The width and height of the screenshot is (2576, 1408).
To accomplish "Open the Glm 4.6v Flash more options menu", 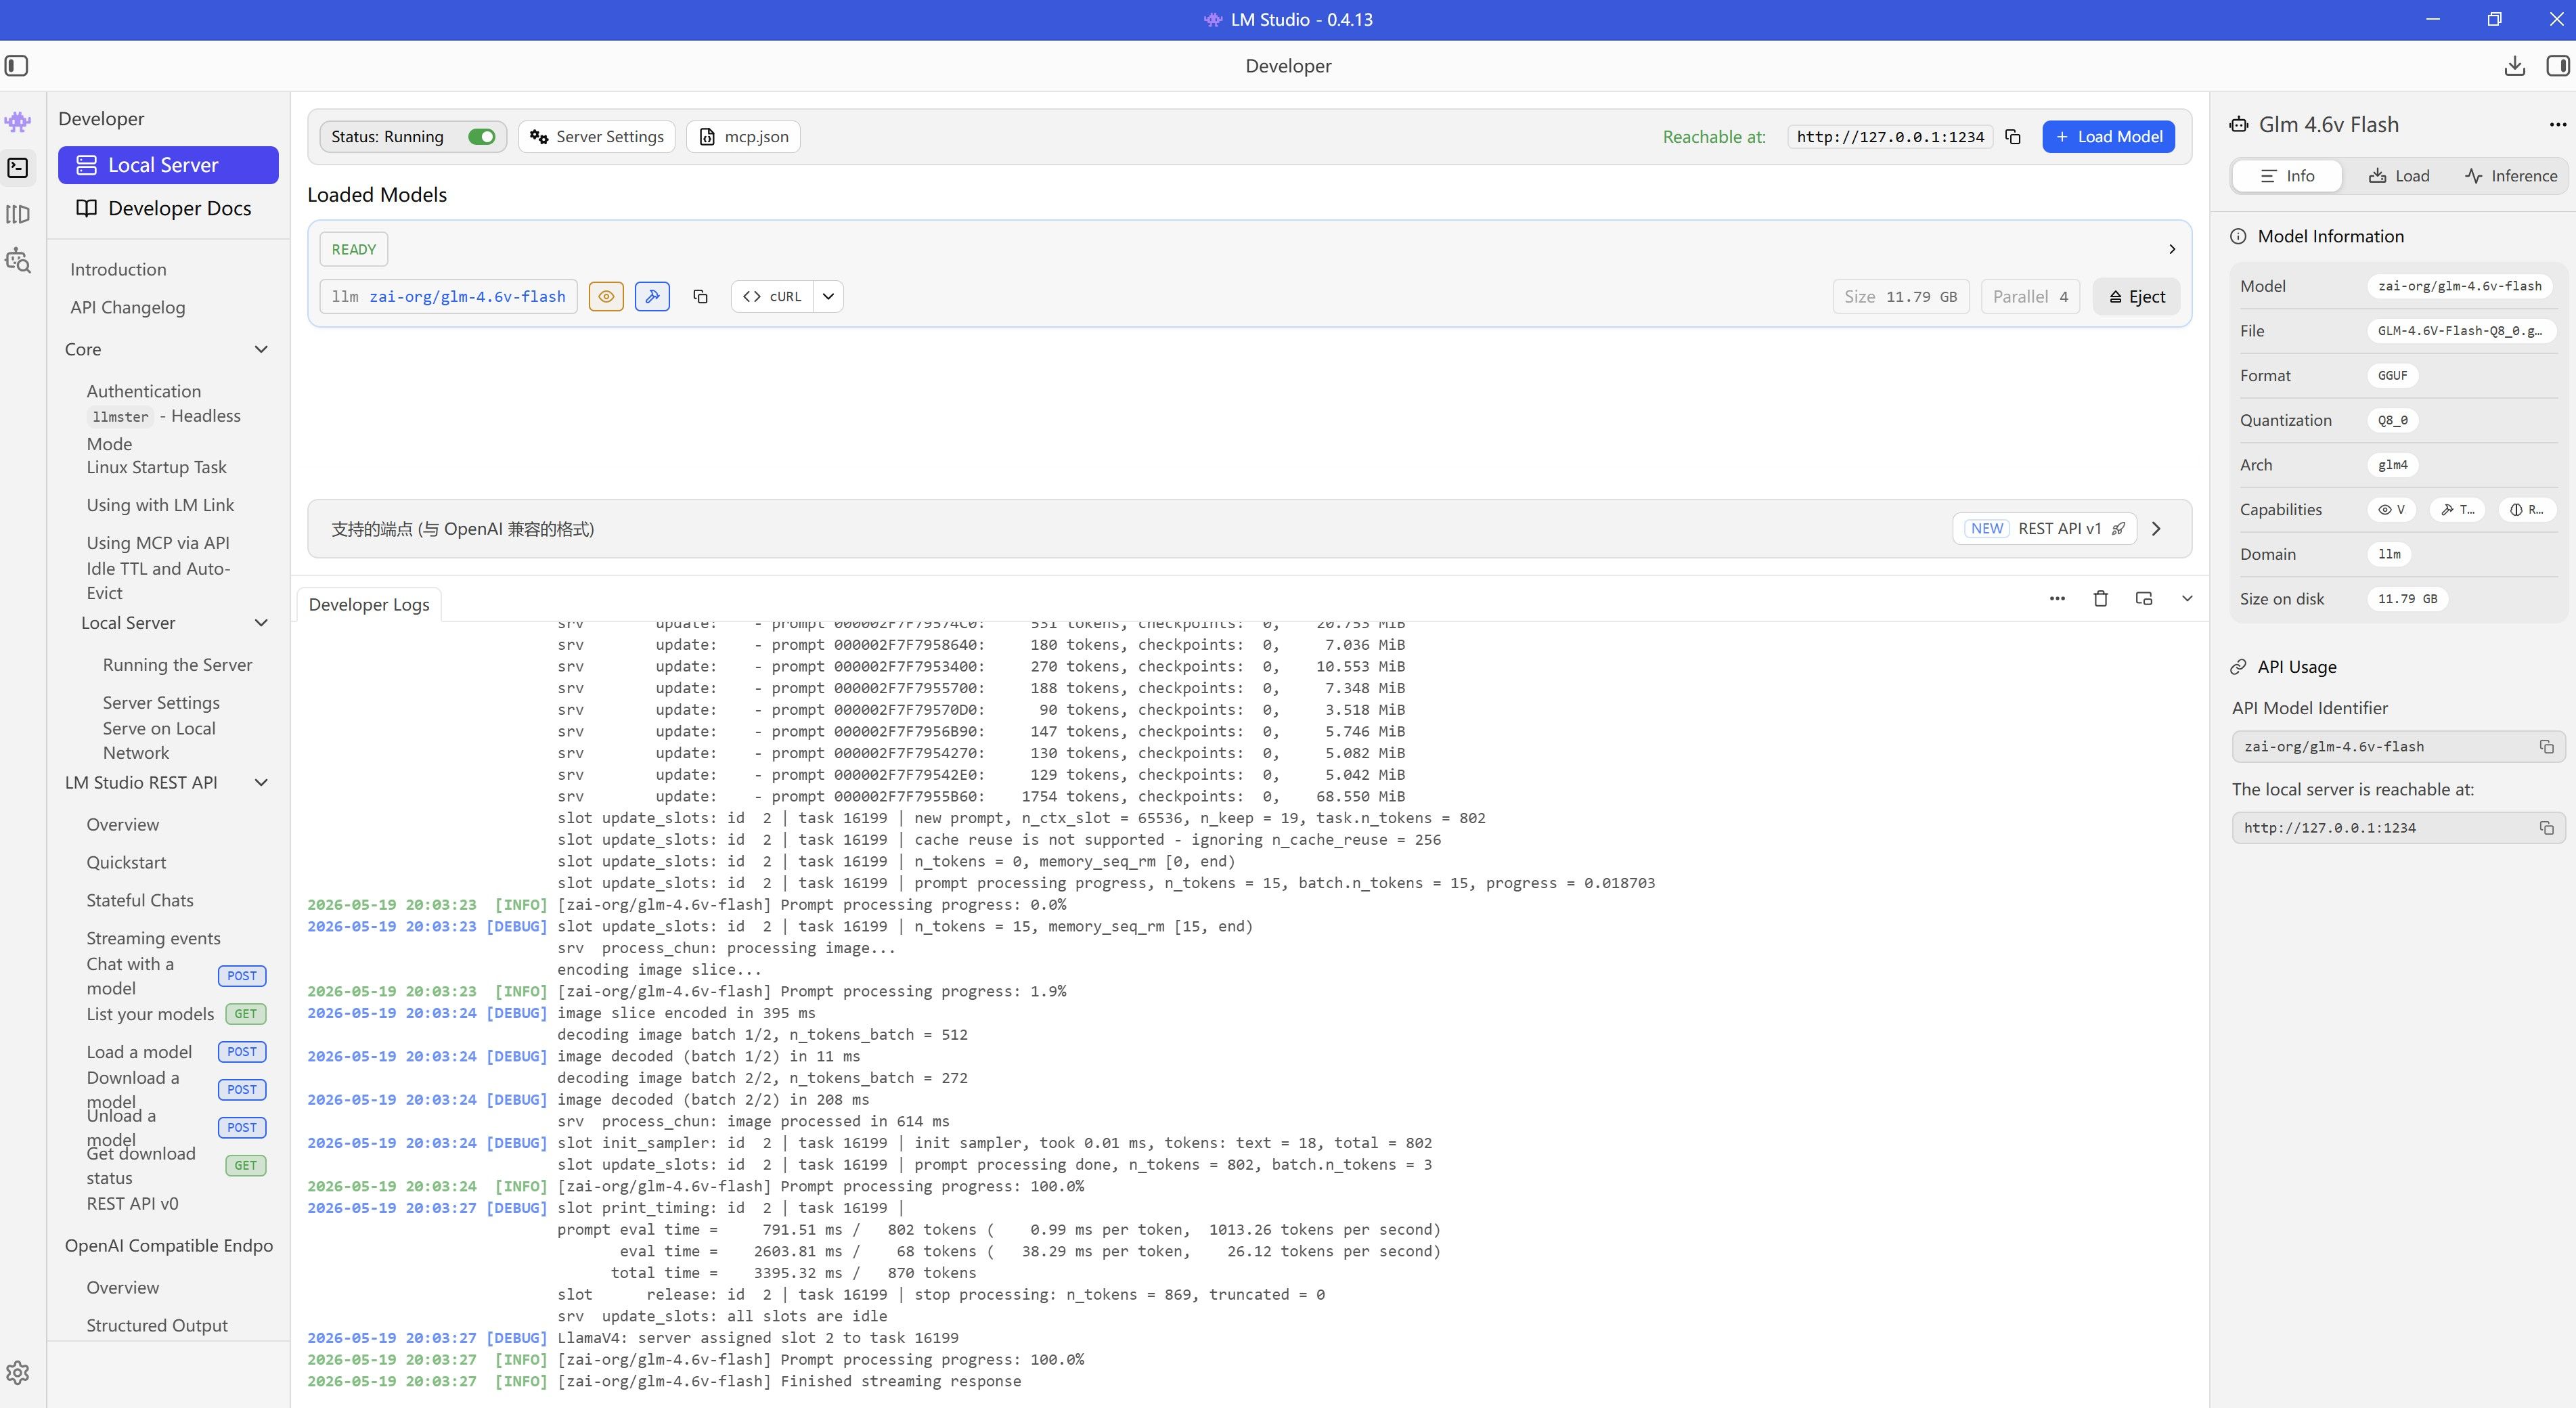I will pyautogui.click(x=2557, y=125).
